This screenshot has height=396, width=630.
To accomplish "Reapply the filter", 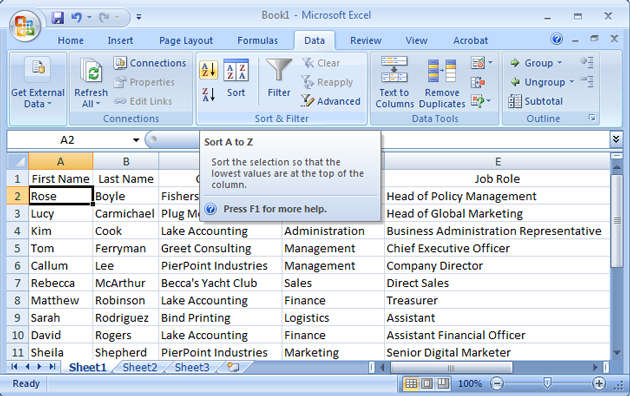I will point(327,82).
